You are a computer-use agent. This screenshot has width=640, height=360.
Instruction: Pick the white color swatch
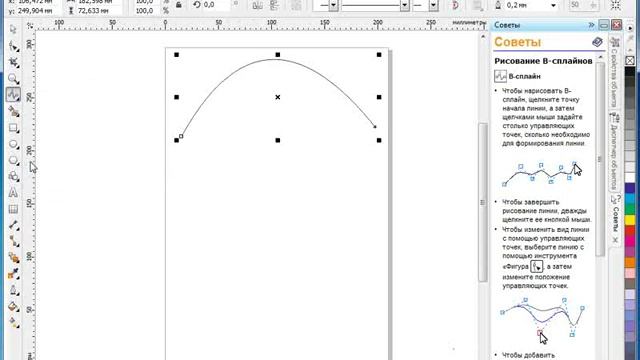(x=630, y=177)
